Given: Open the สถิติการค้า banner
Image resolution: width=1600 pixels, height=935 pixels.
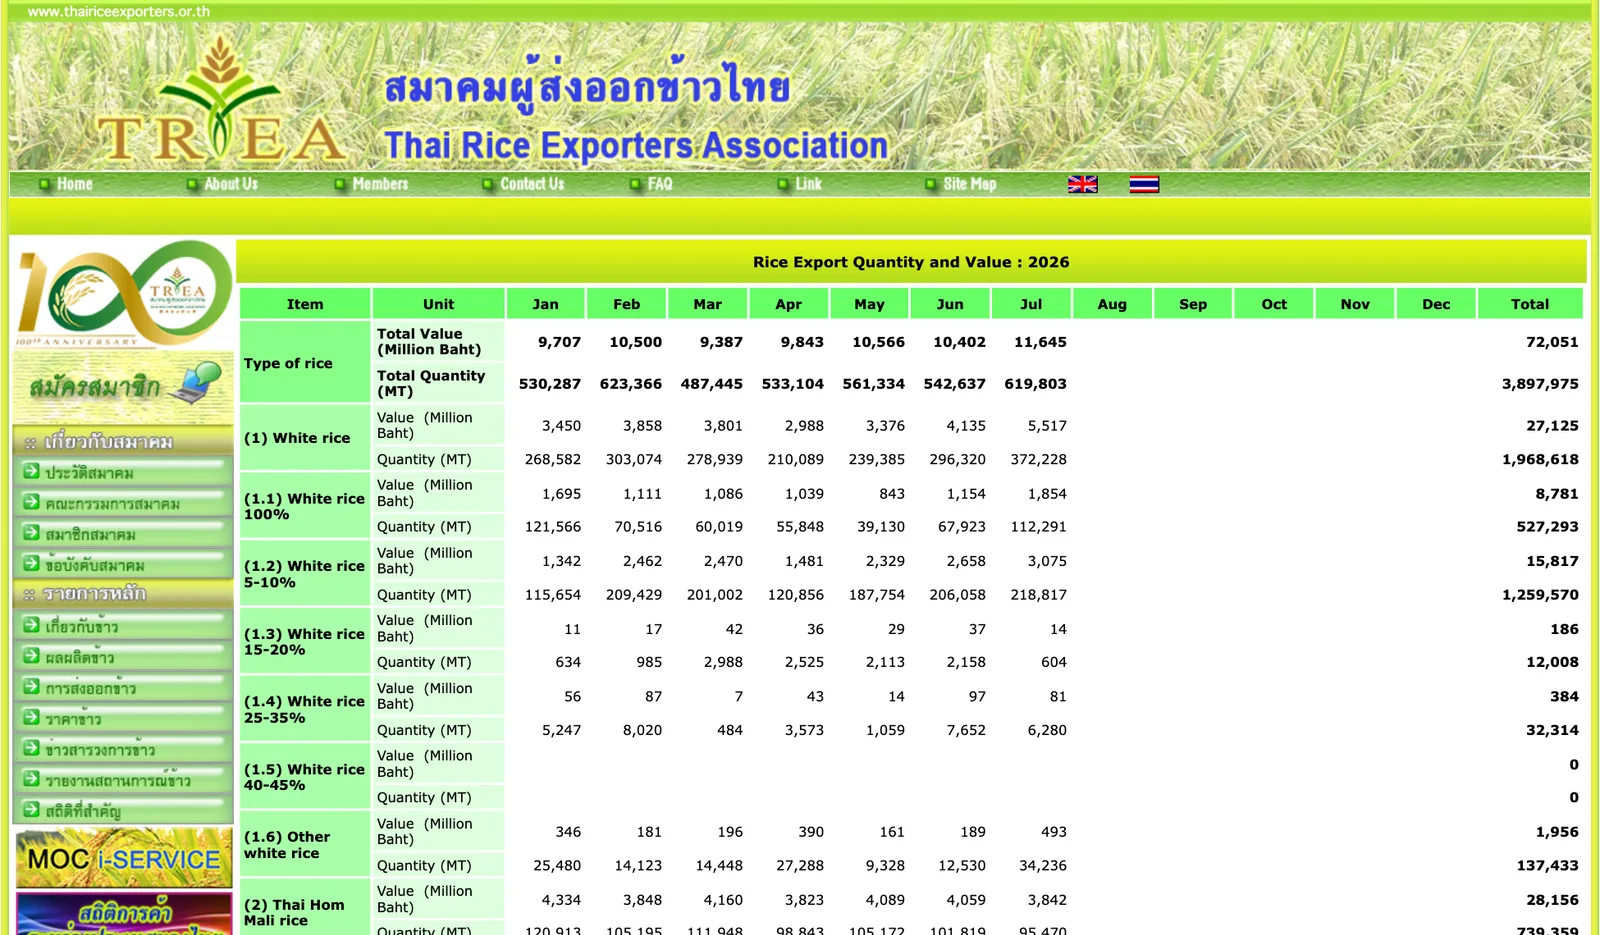Looking at the screenshot, I should pos(124,915).
